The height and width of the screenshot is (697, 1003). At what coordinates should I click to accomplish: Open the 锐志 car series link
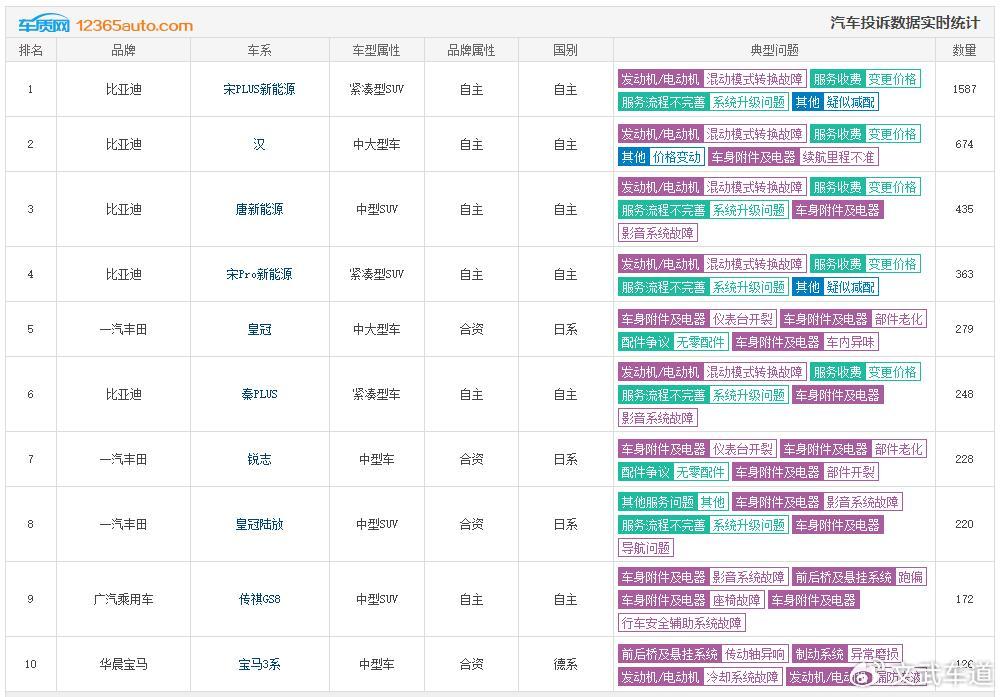pos(260,459)
